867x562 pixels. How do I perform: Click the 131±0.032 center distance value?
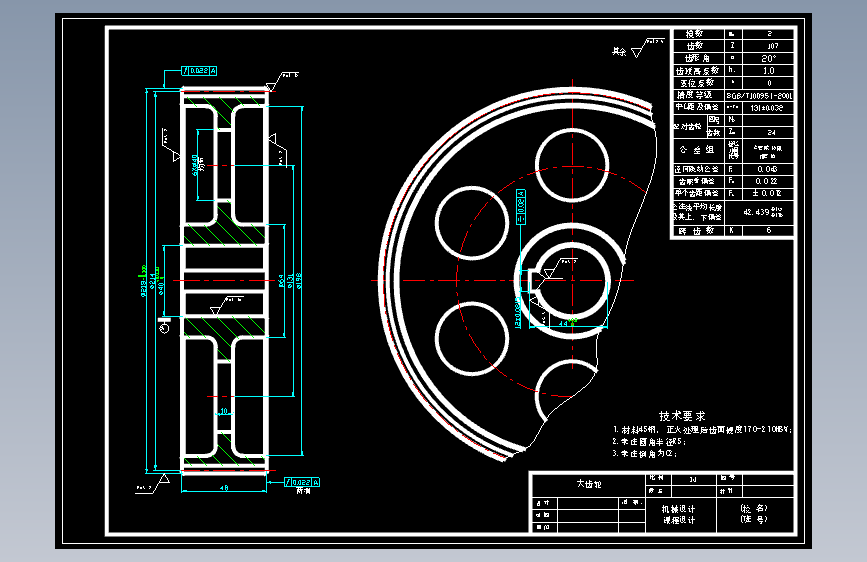tap(766, 108)
